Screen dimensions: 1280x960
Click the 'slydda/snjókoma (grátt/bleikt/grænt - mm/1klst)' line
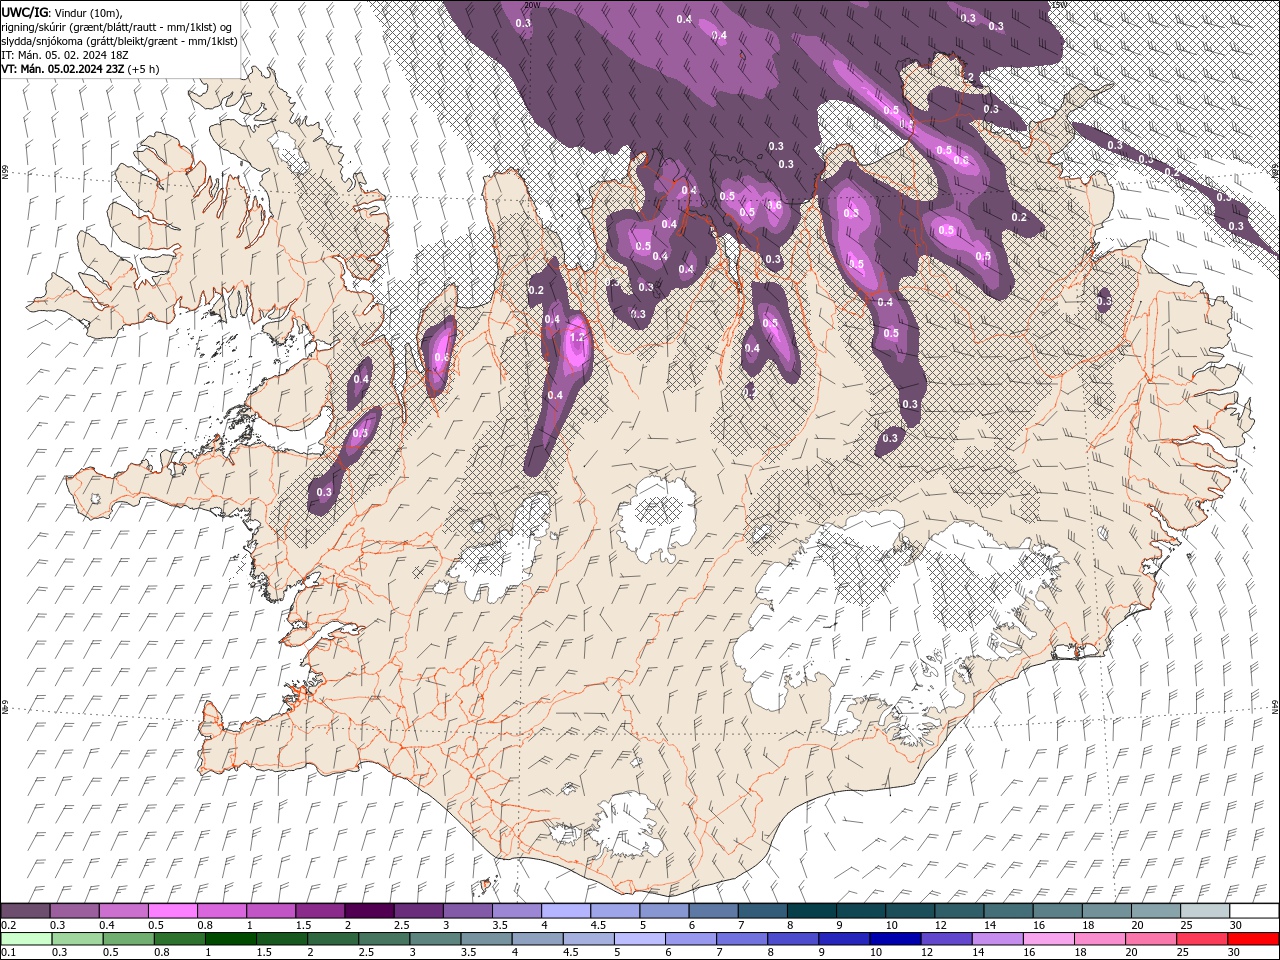point(119,41)
